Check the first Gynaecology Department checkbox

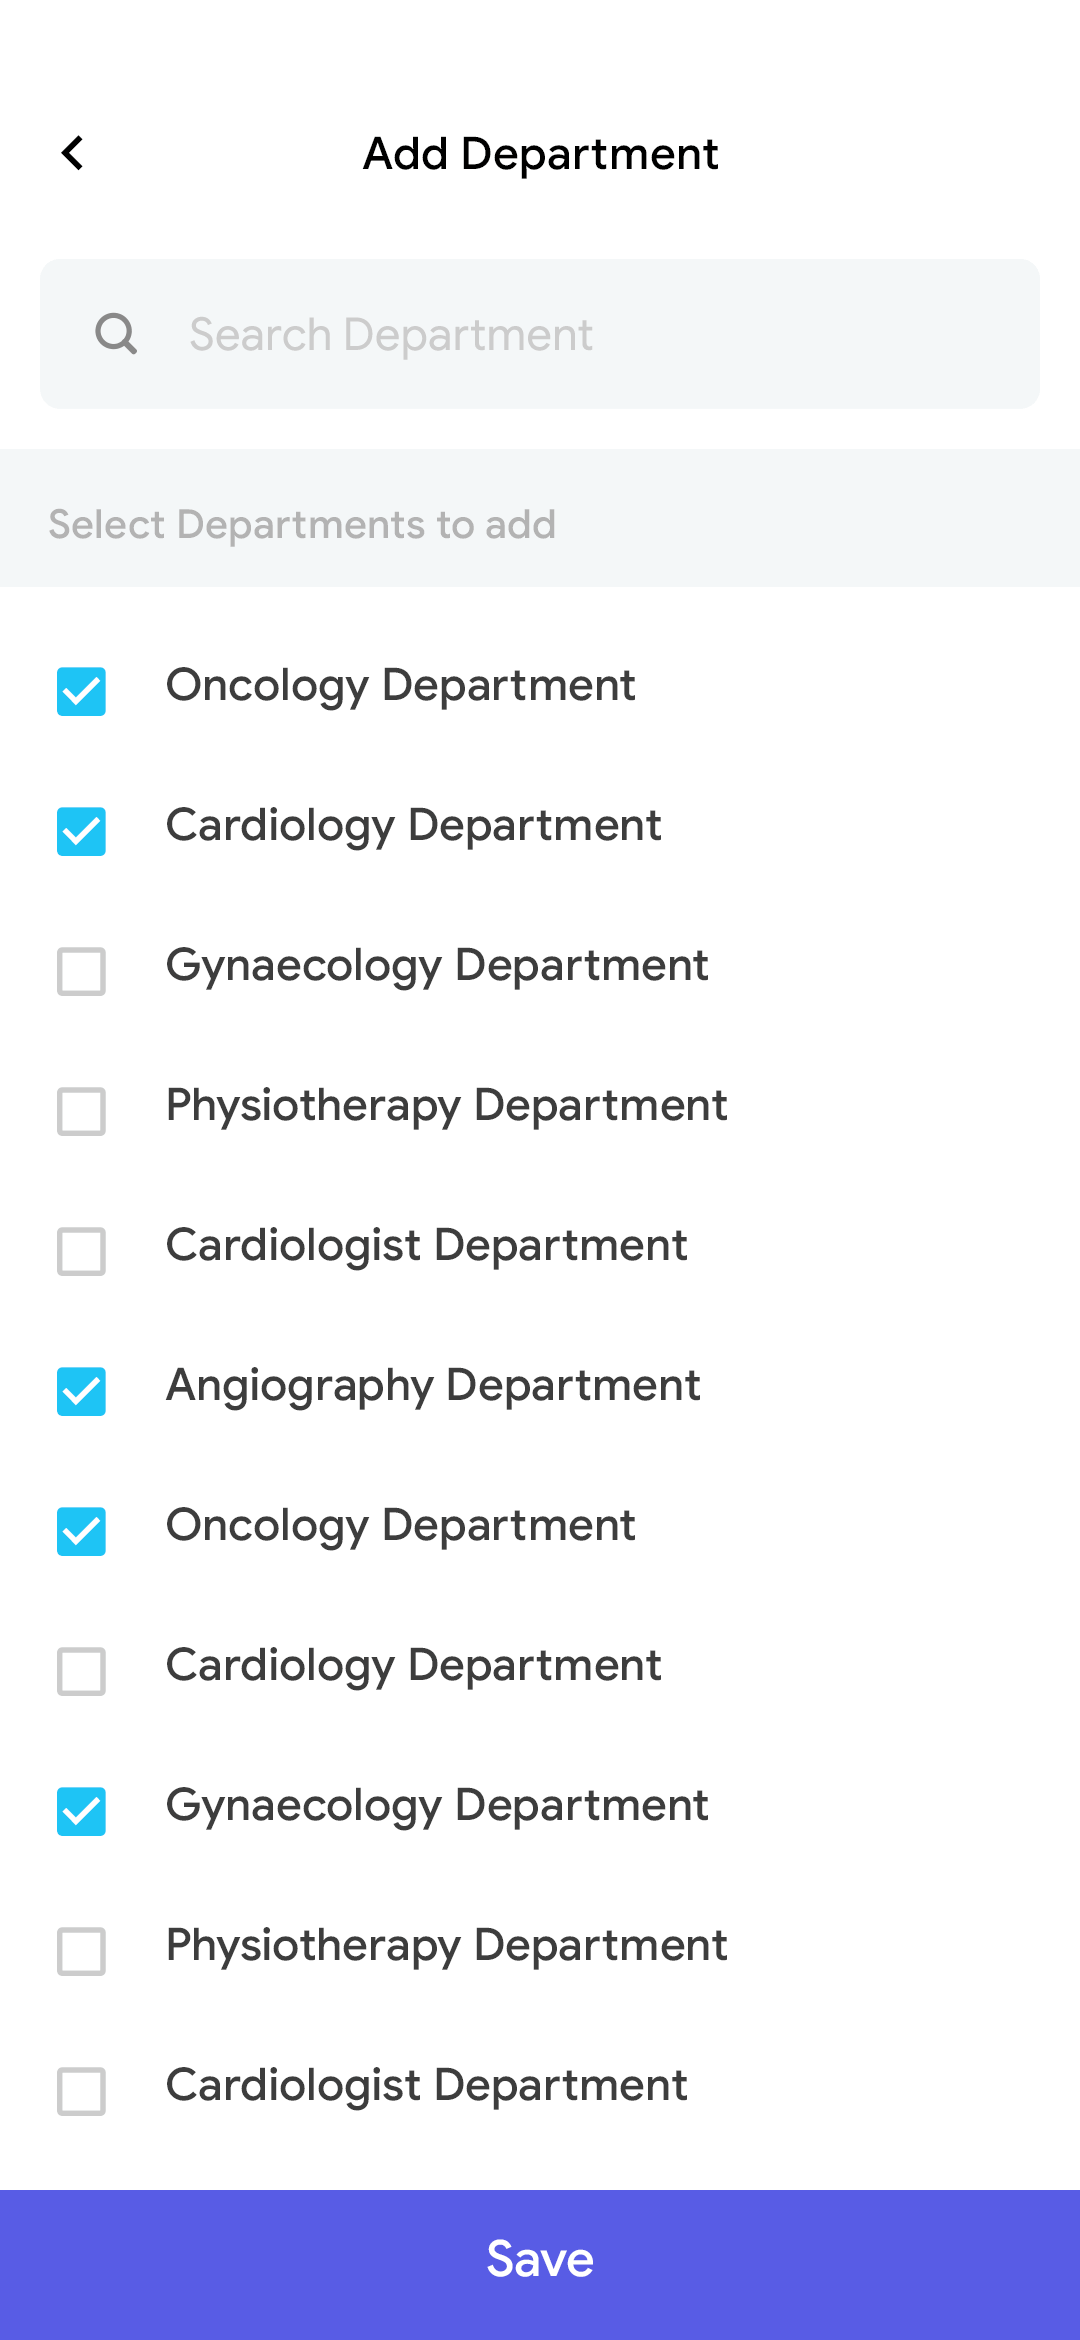pyautogui.click(x=81, y=971)
